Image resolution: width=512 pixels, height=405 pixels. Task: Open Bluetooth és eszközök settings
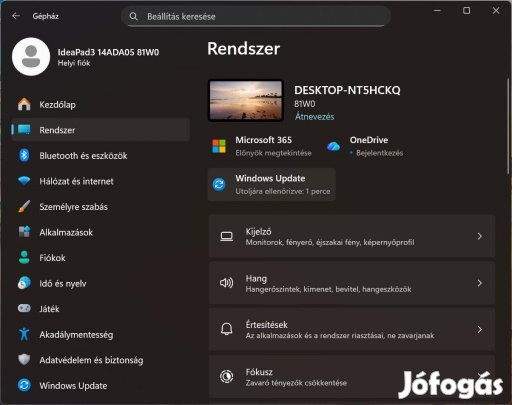(x=101, y=155)
